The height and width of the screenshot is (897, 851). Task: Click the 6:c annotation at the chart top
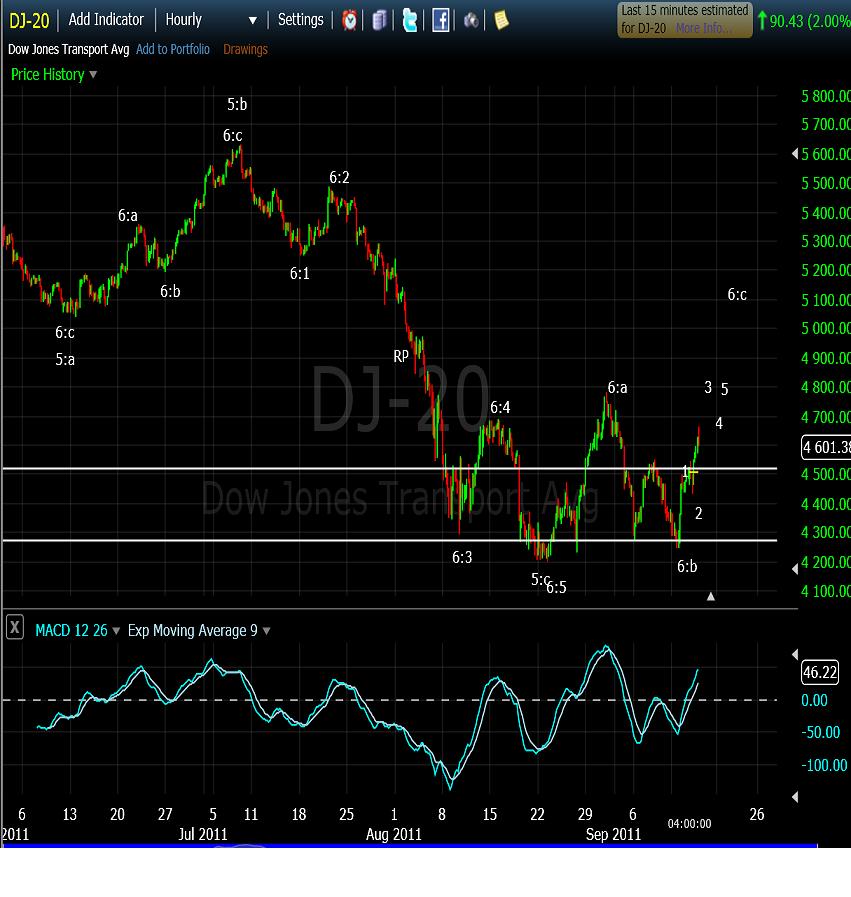233,136
